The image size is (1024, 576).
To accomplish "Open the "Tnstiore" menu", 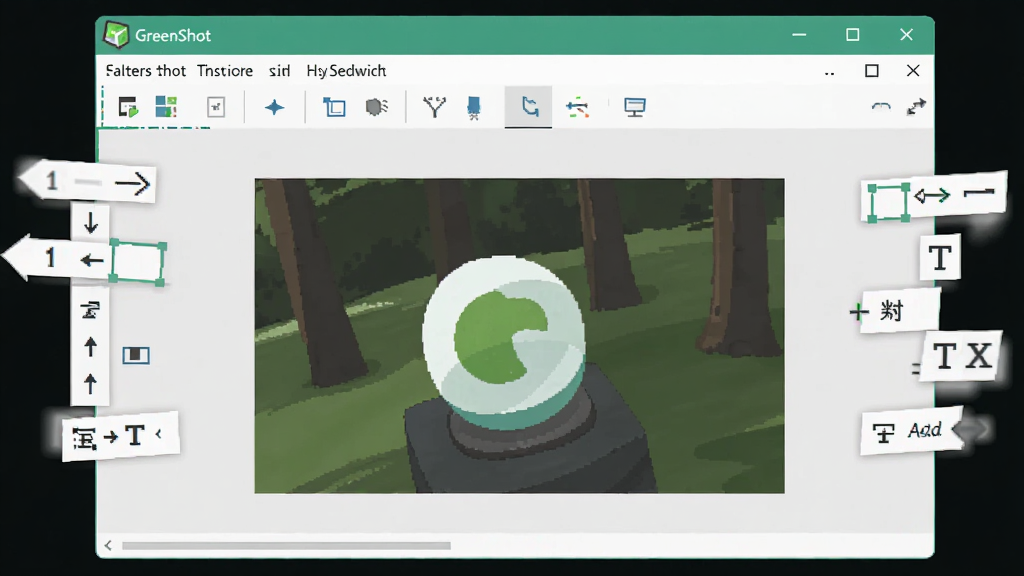I will point(225,71).
